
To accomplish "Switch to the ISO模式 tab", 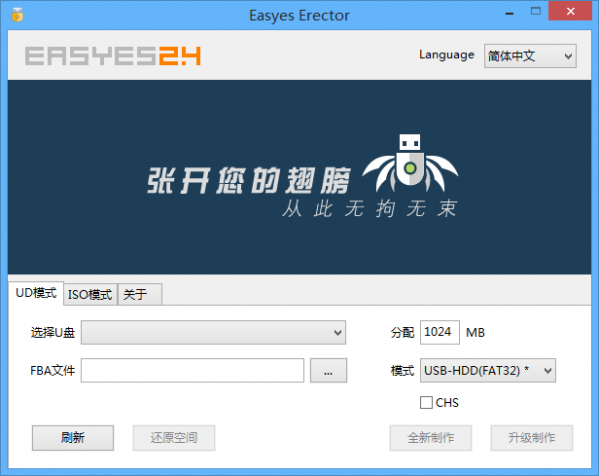I will pyautogui.click(x=90, y=295).
